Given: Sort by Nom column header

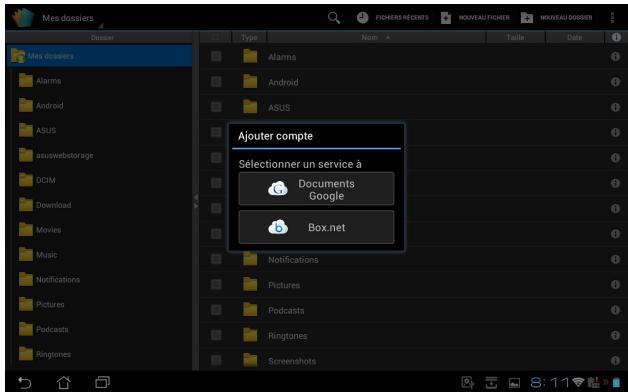Looking at the screenshot, I should tap(376, 37).
